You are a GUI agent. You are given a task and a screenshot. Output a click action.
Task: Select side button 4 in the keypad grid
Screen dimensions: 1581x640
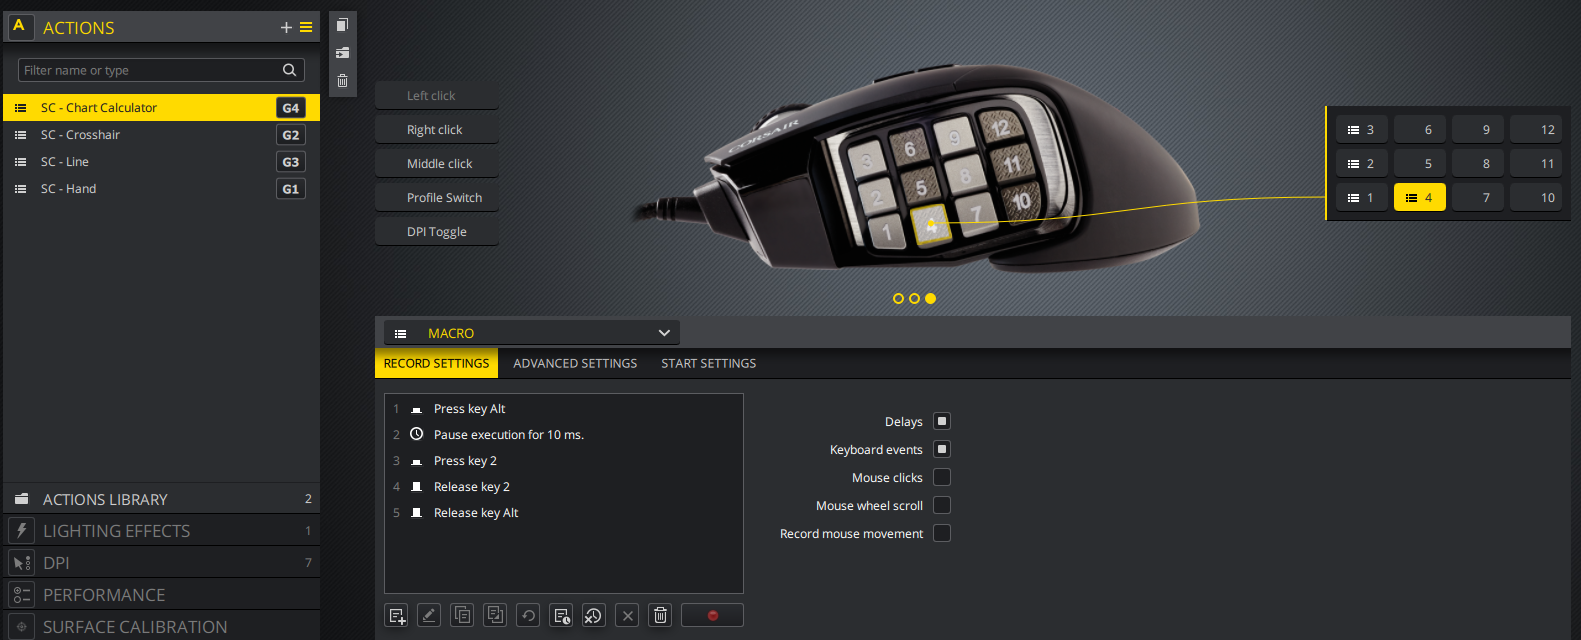[x=1420, y=198]
